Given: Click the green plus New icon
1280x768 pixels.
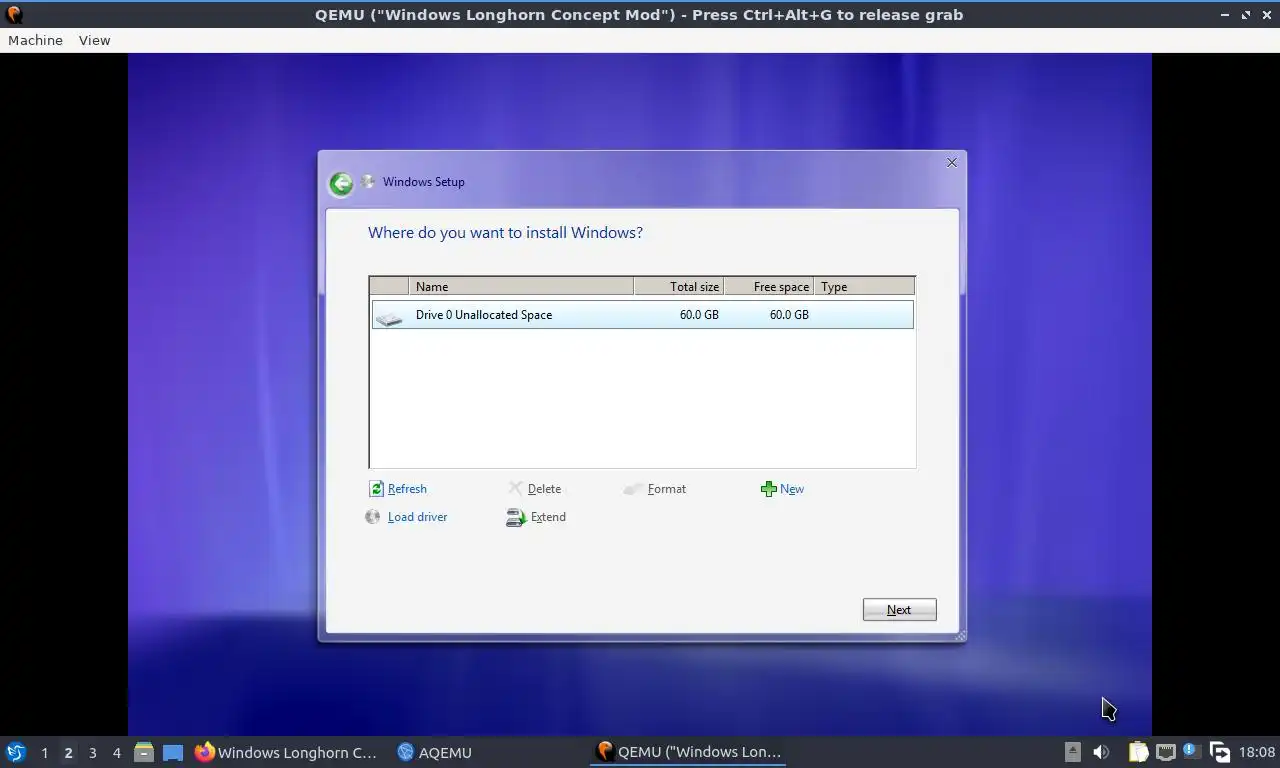Looking at the screenshot, I should tap(768, 489).
